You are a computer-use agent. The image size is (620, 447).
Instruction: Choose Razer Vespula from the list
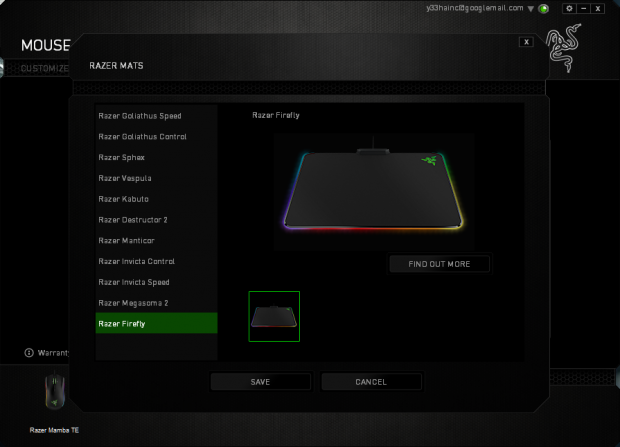tap(157, 178)
